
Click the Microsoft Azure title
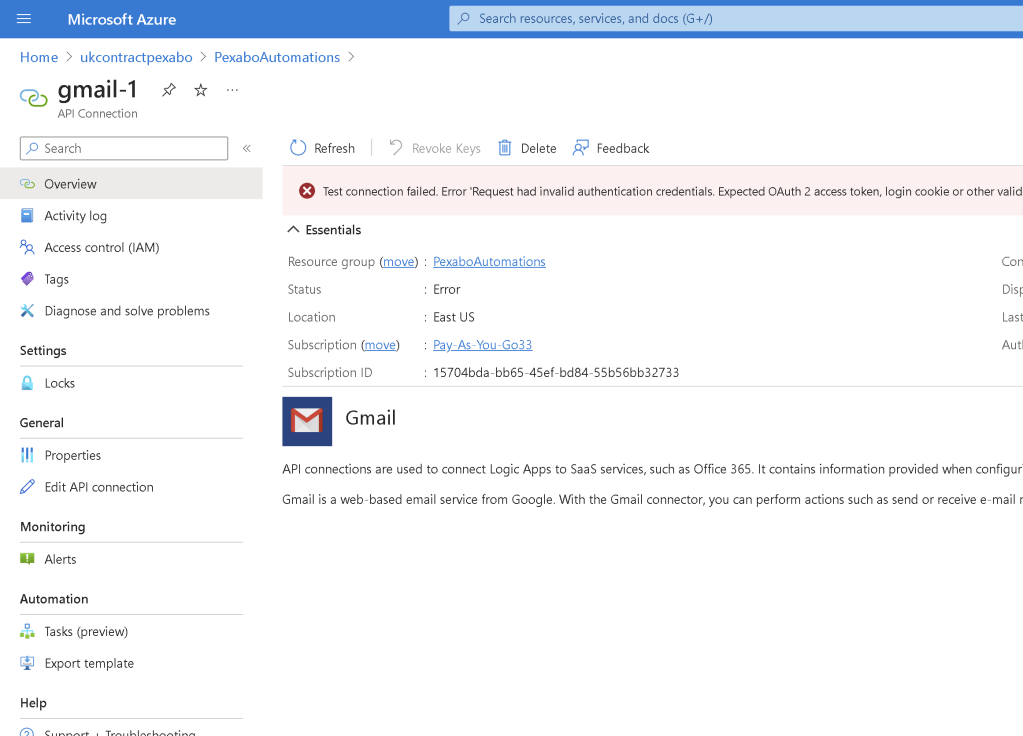122,19
